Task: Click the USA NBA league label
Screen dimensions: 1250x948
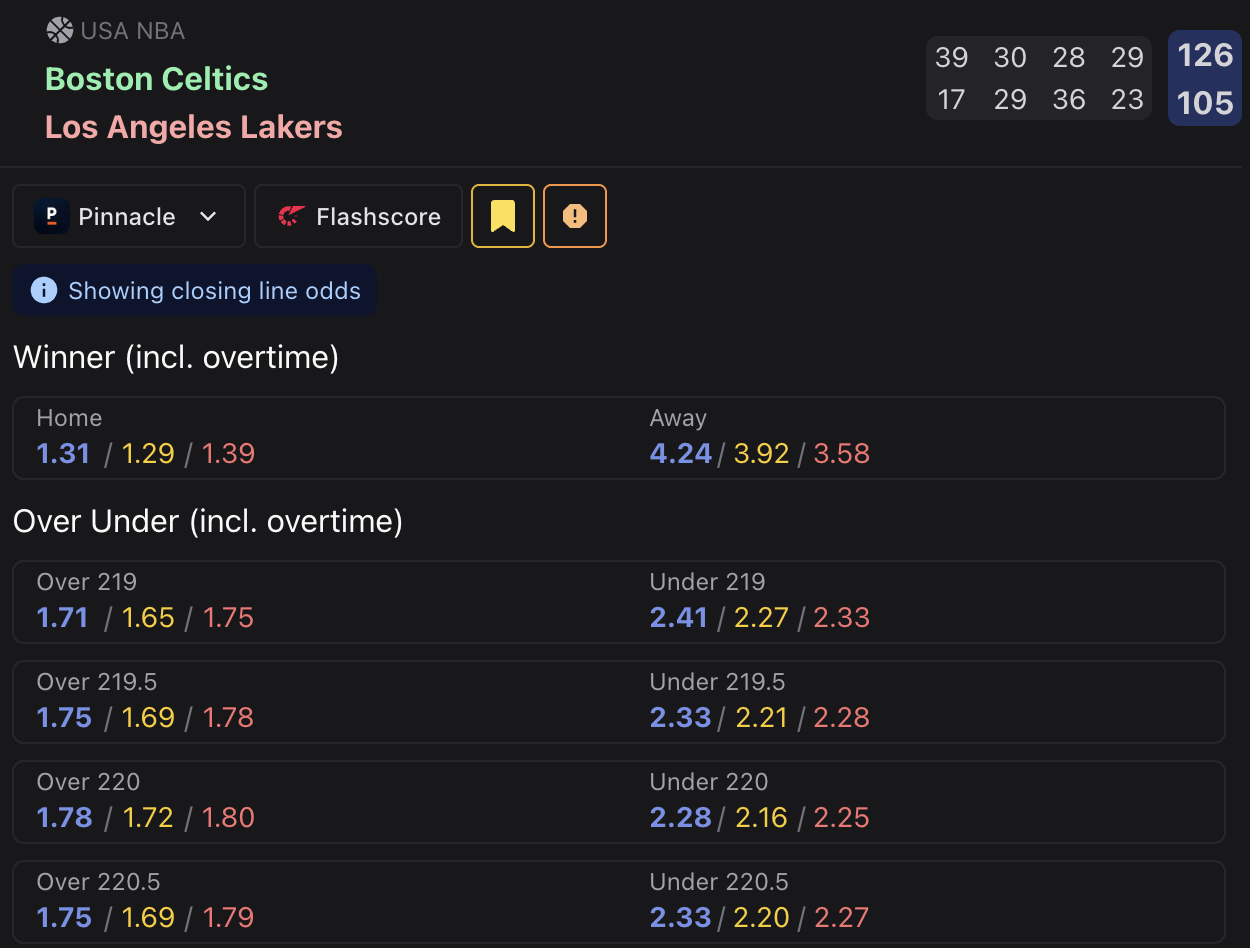Action: click(x=133, y=31)
